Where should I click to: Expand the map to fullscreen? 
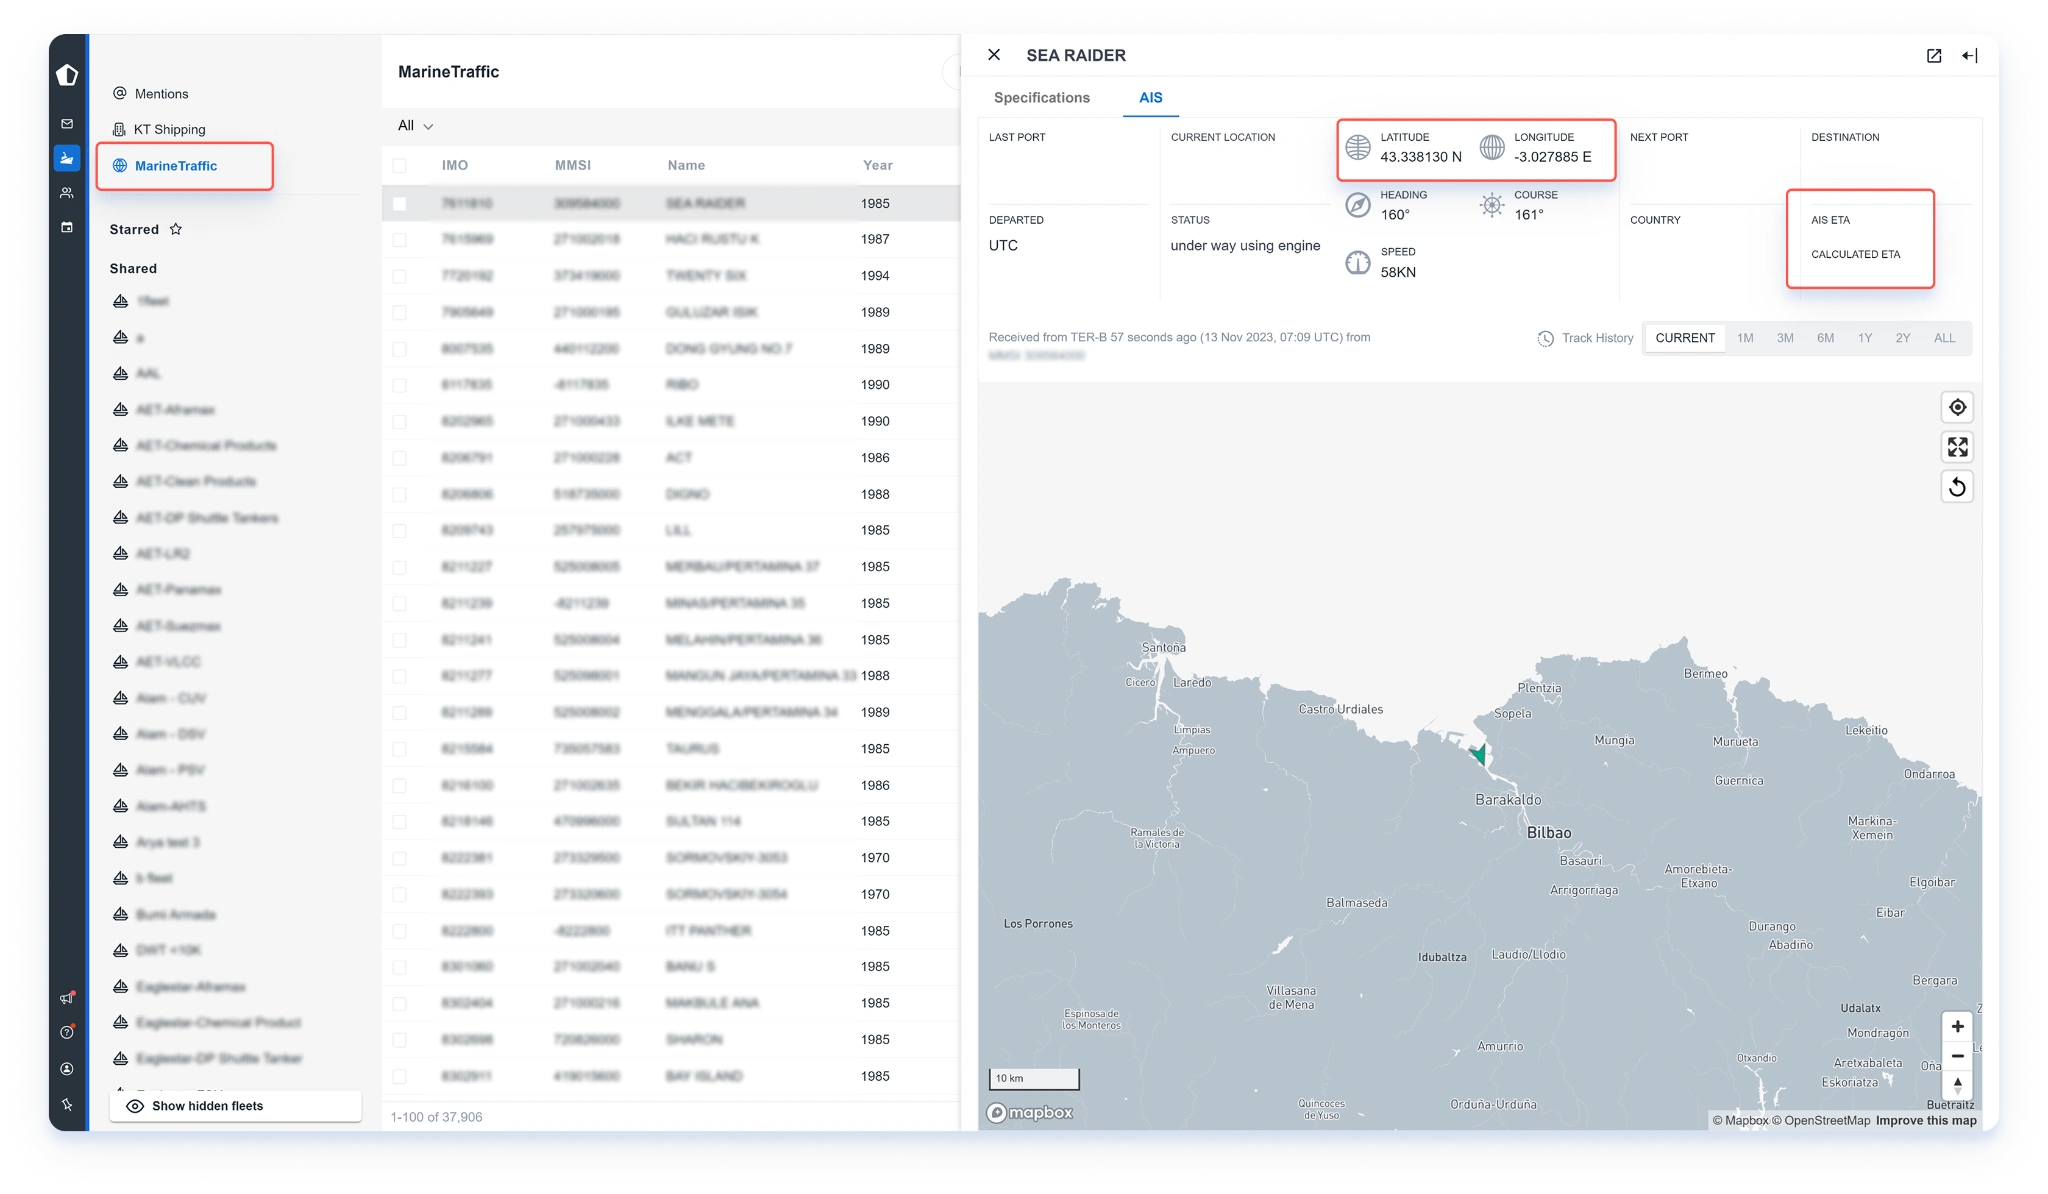click(1957, 447)
